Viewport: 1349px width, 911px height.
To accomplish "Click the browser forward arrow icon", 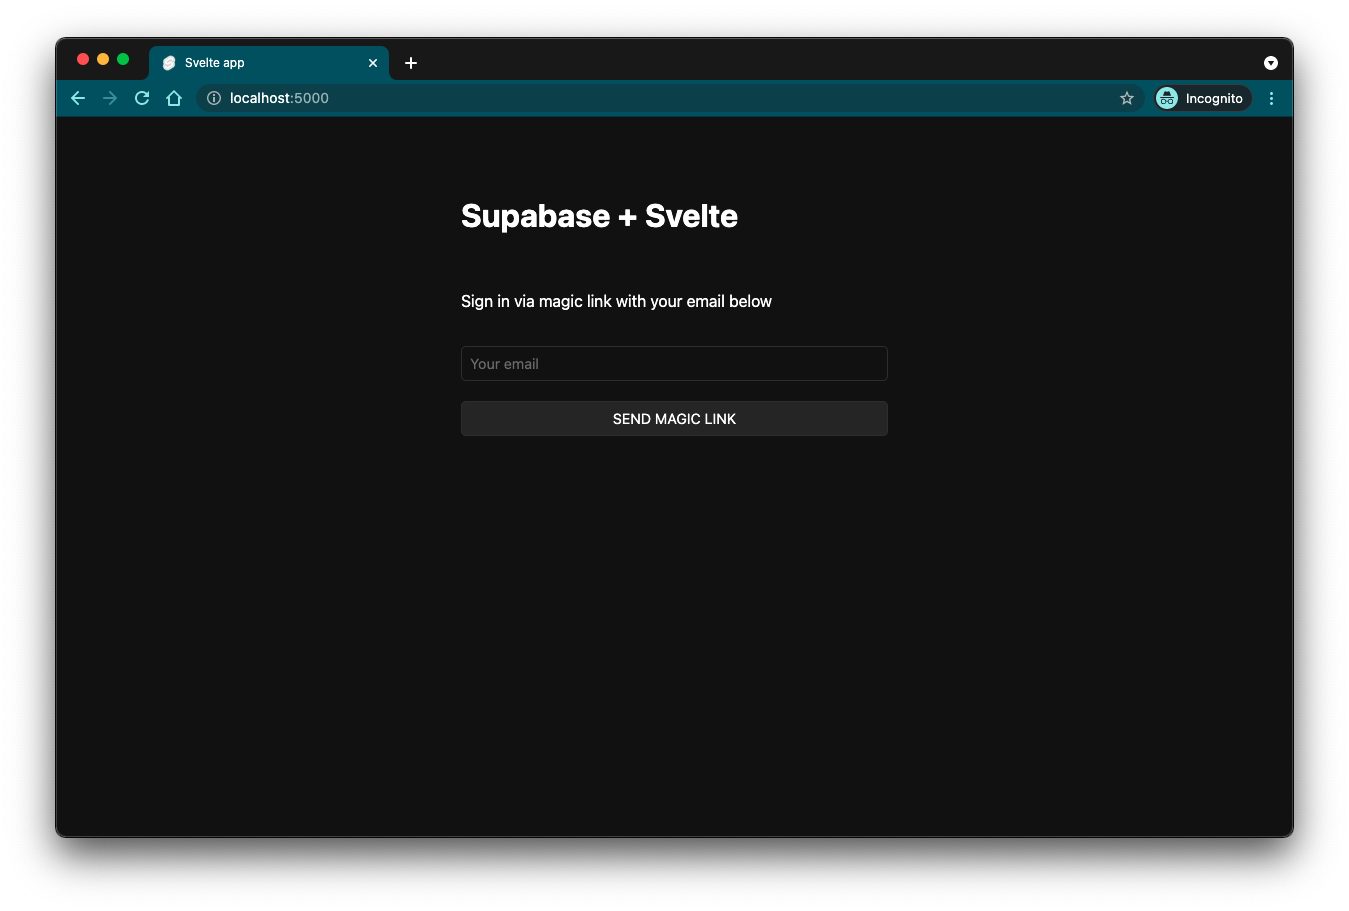I will point(110,98).
